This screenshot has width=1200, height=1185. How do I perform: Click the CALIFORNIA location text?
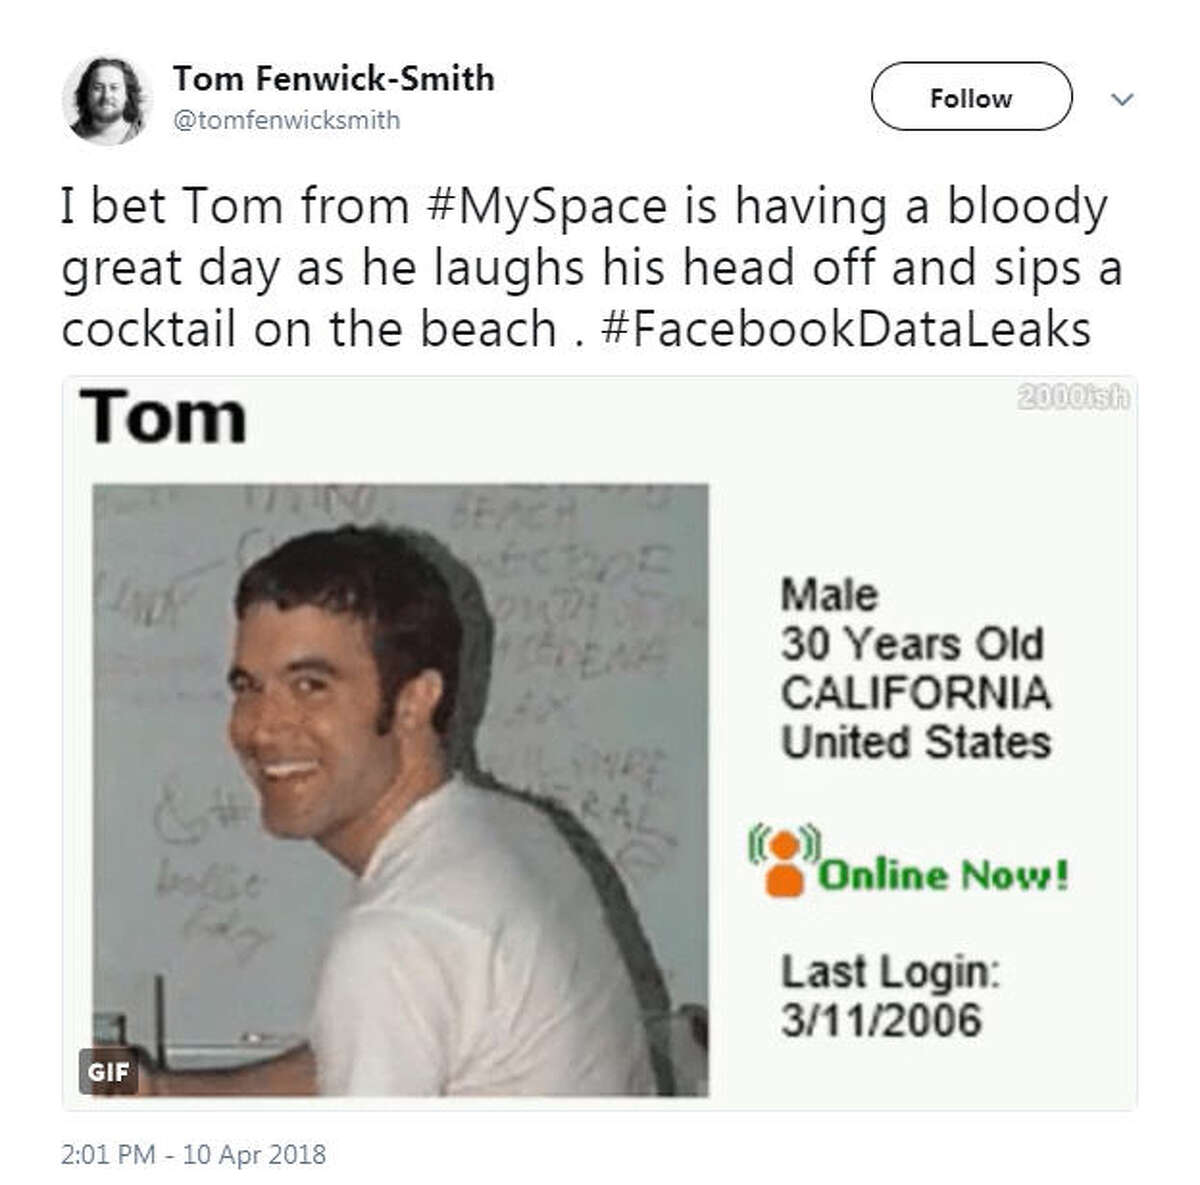click(915, 693)
